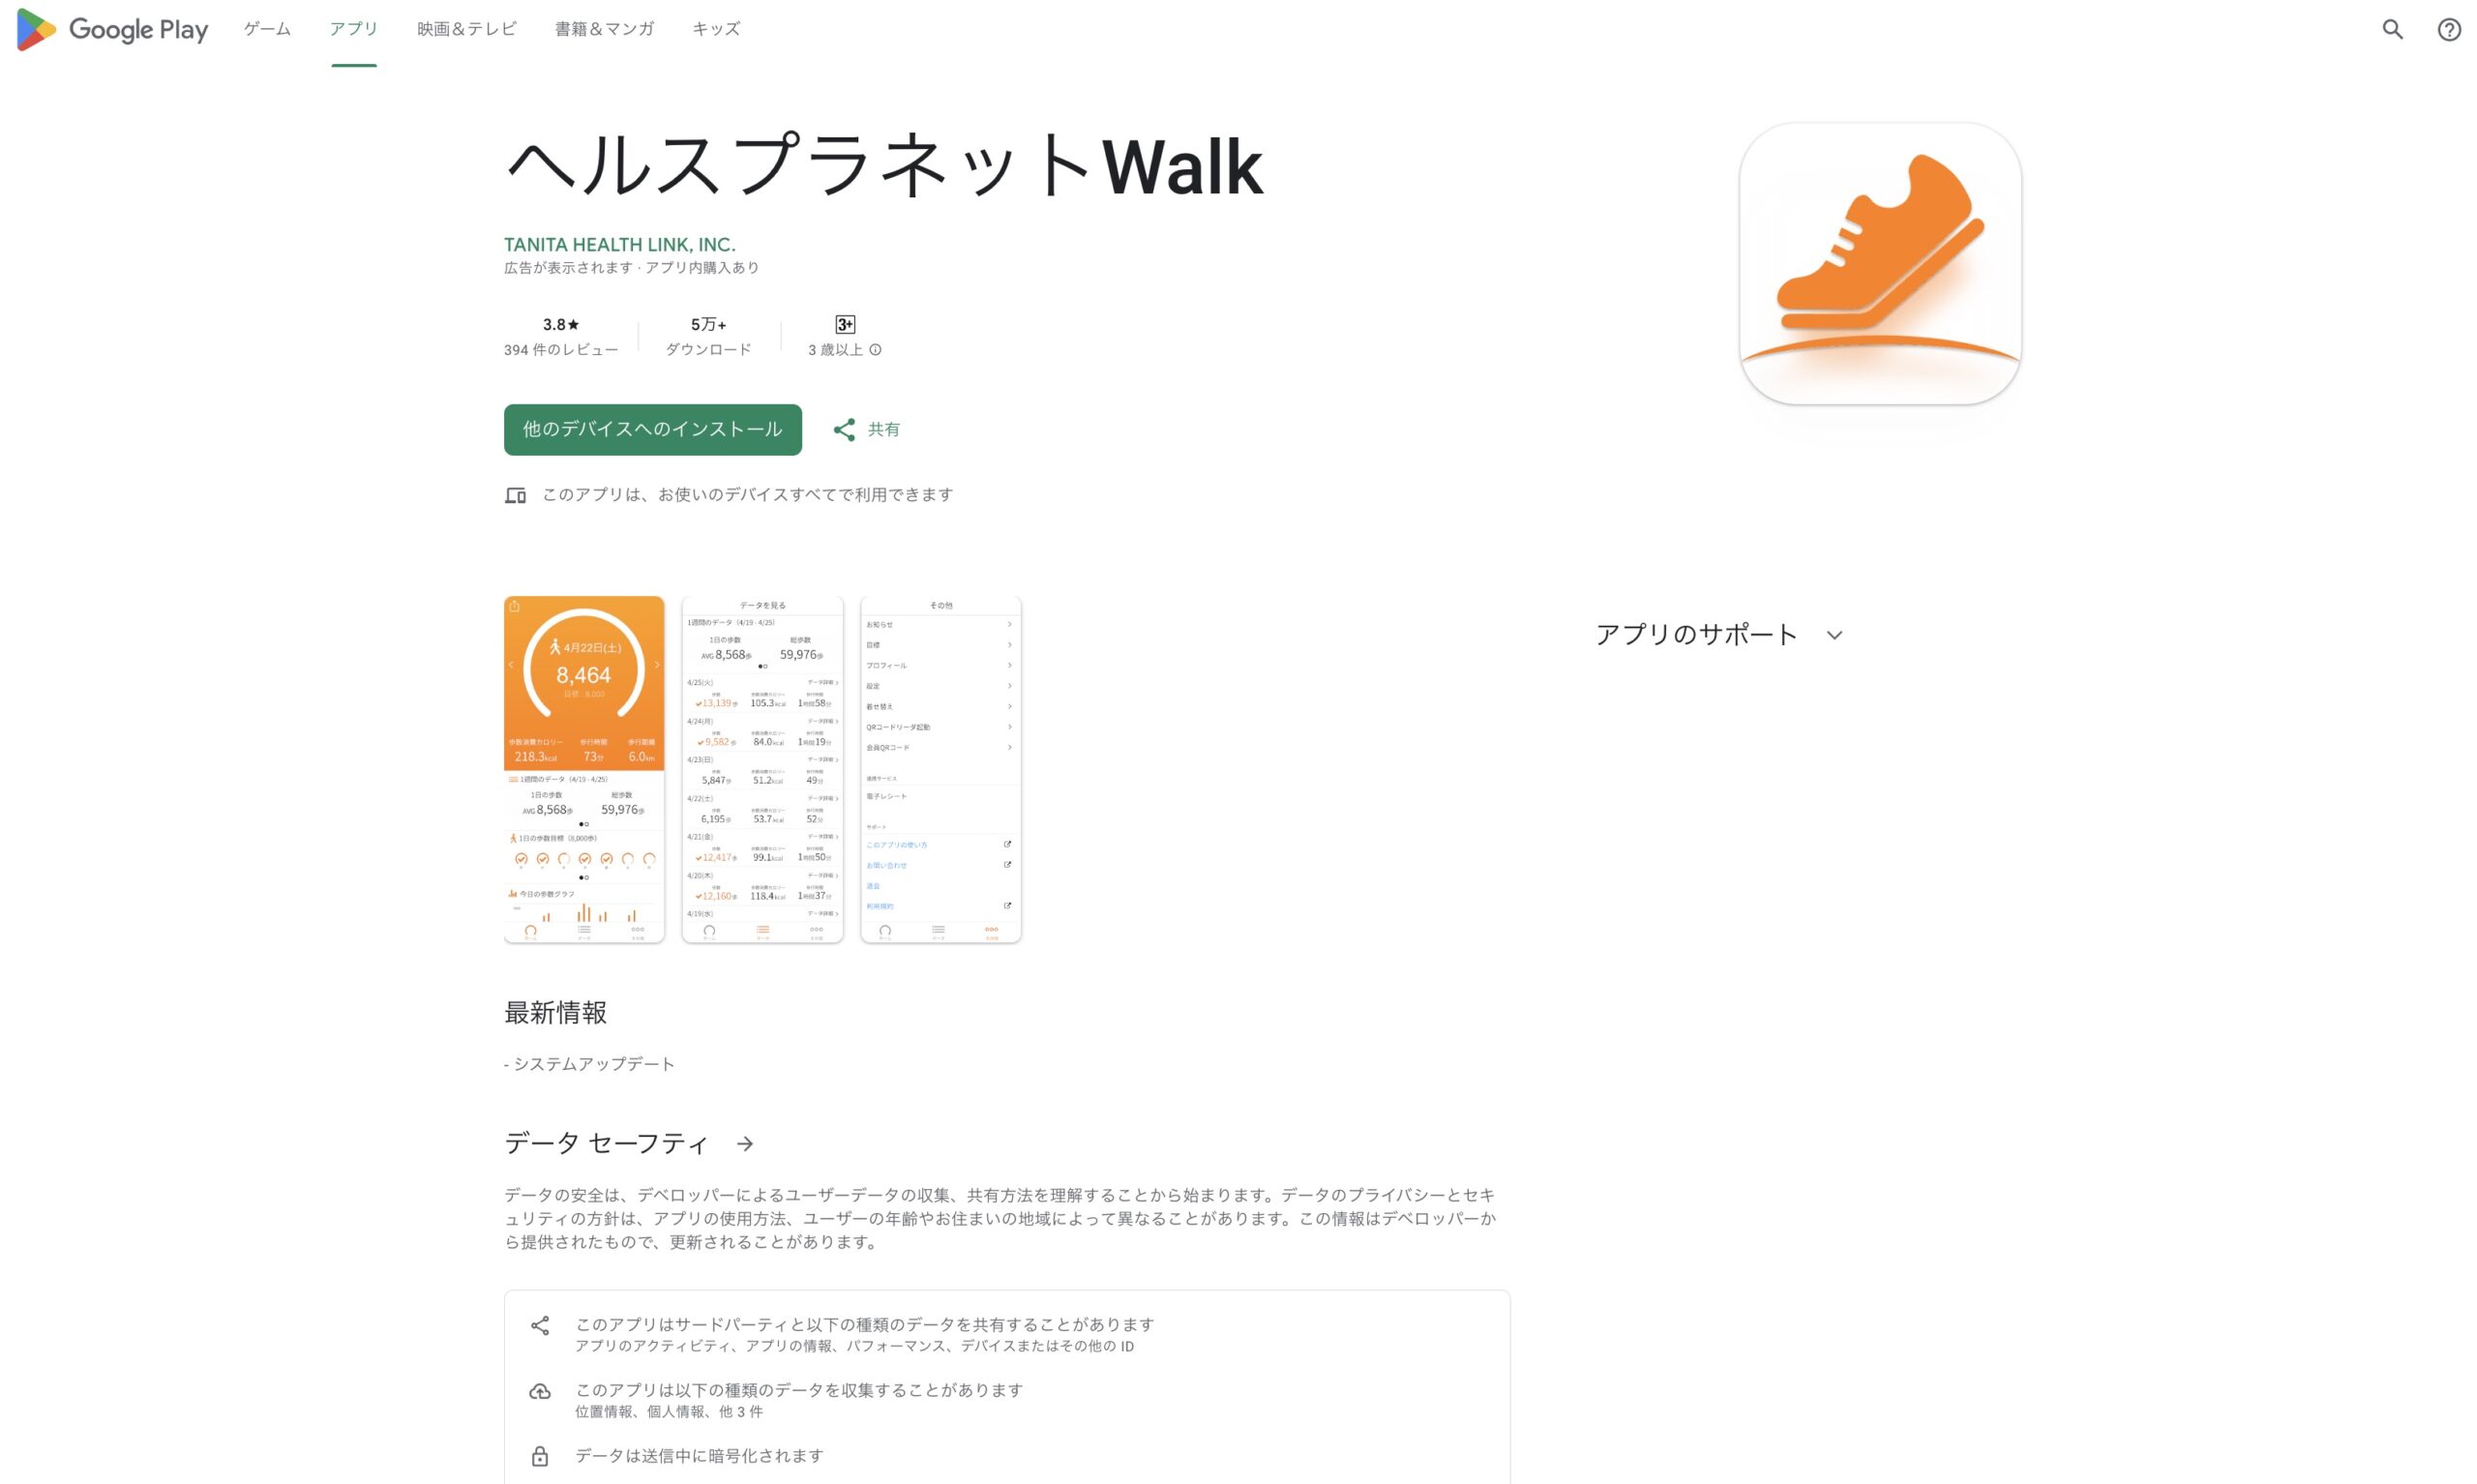Open the データを見る screenshot thumbnail
This screenshot has height=1484, width=2477.
click(x=762, y=769)
